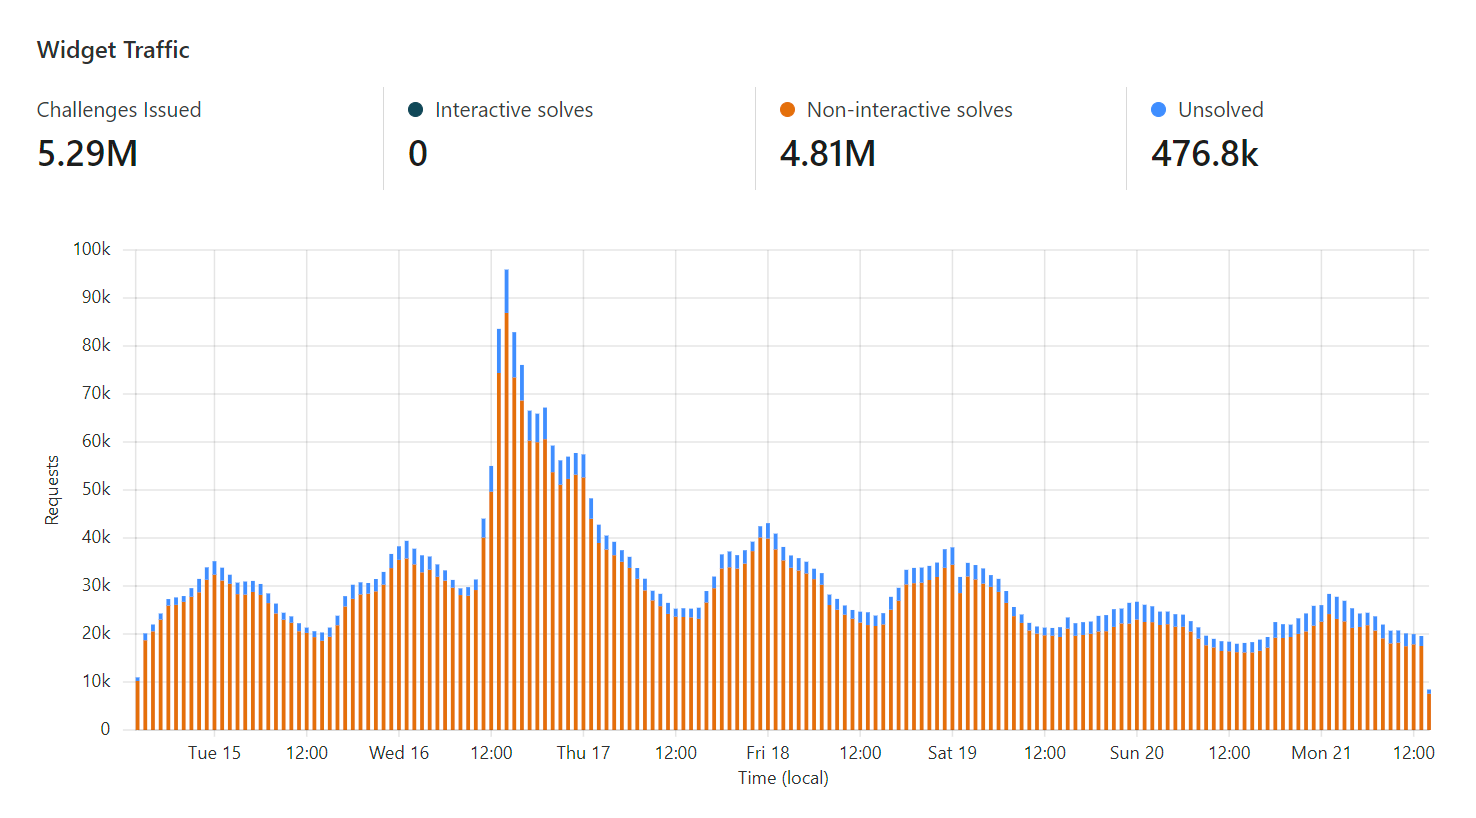Click the blue Unsolved legend dot
Screen dimensions: 1476x818
(x=1158, y=110)
